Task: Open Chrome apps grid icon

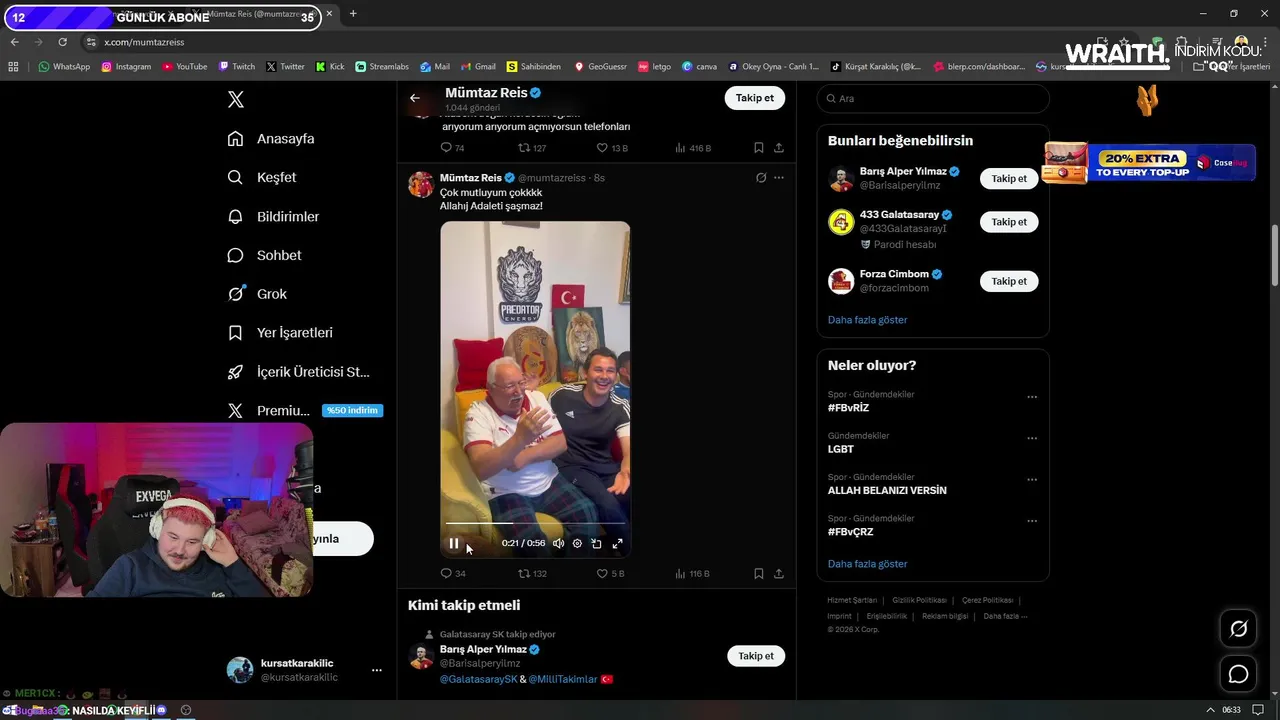Action: tap(13, 67)
